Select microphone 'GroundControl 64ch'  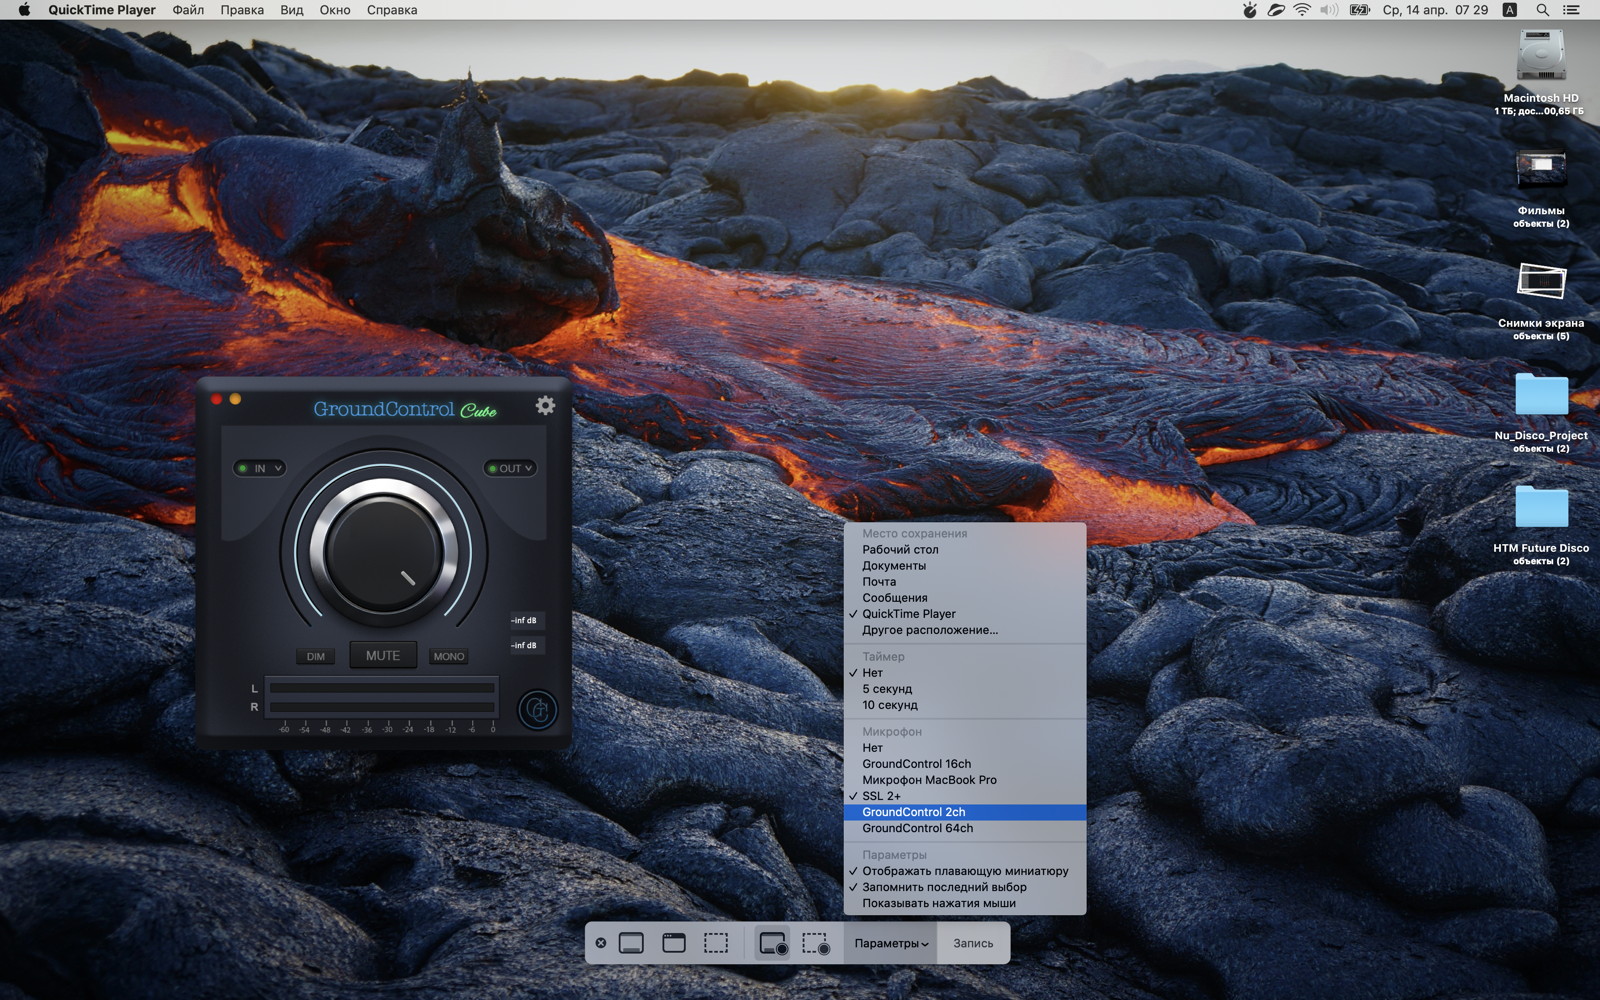click(965, 828)
